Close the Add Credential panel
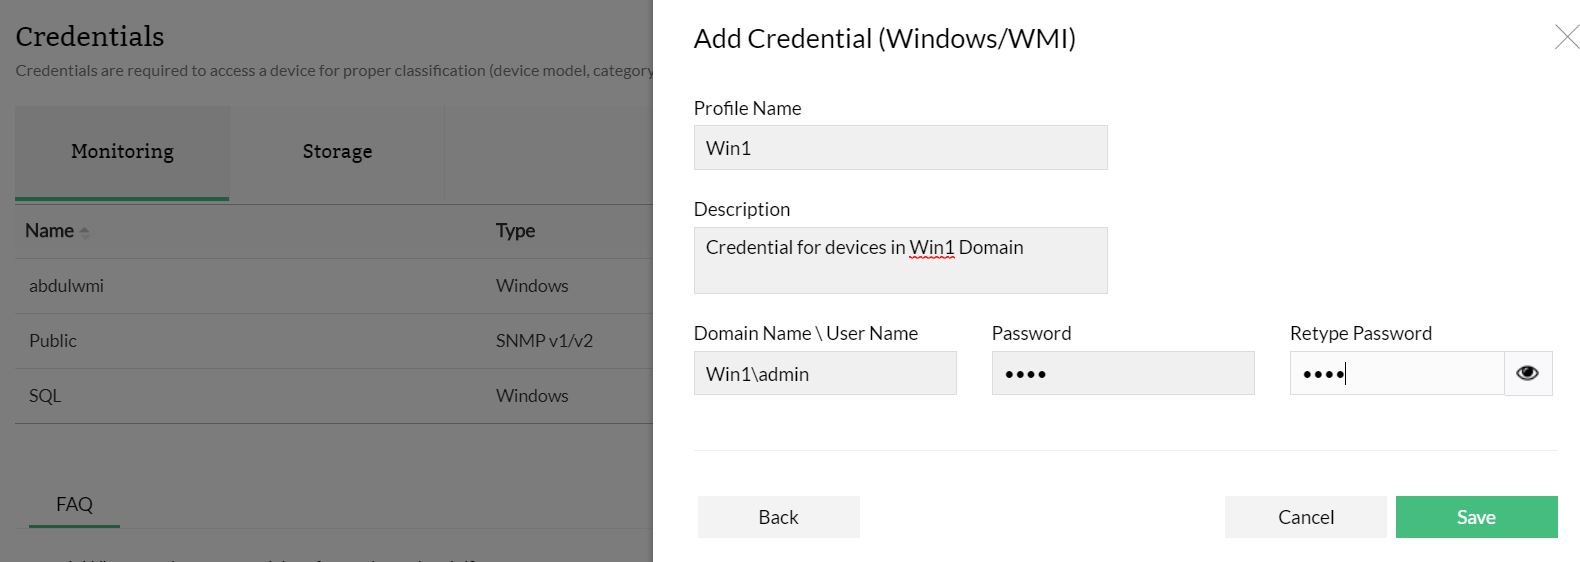This screenshot has width=1580, height=562. (x=1566, y=38)
